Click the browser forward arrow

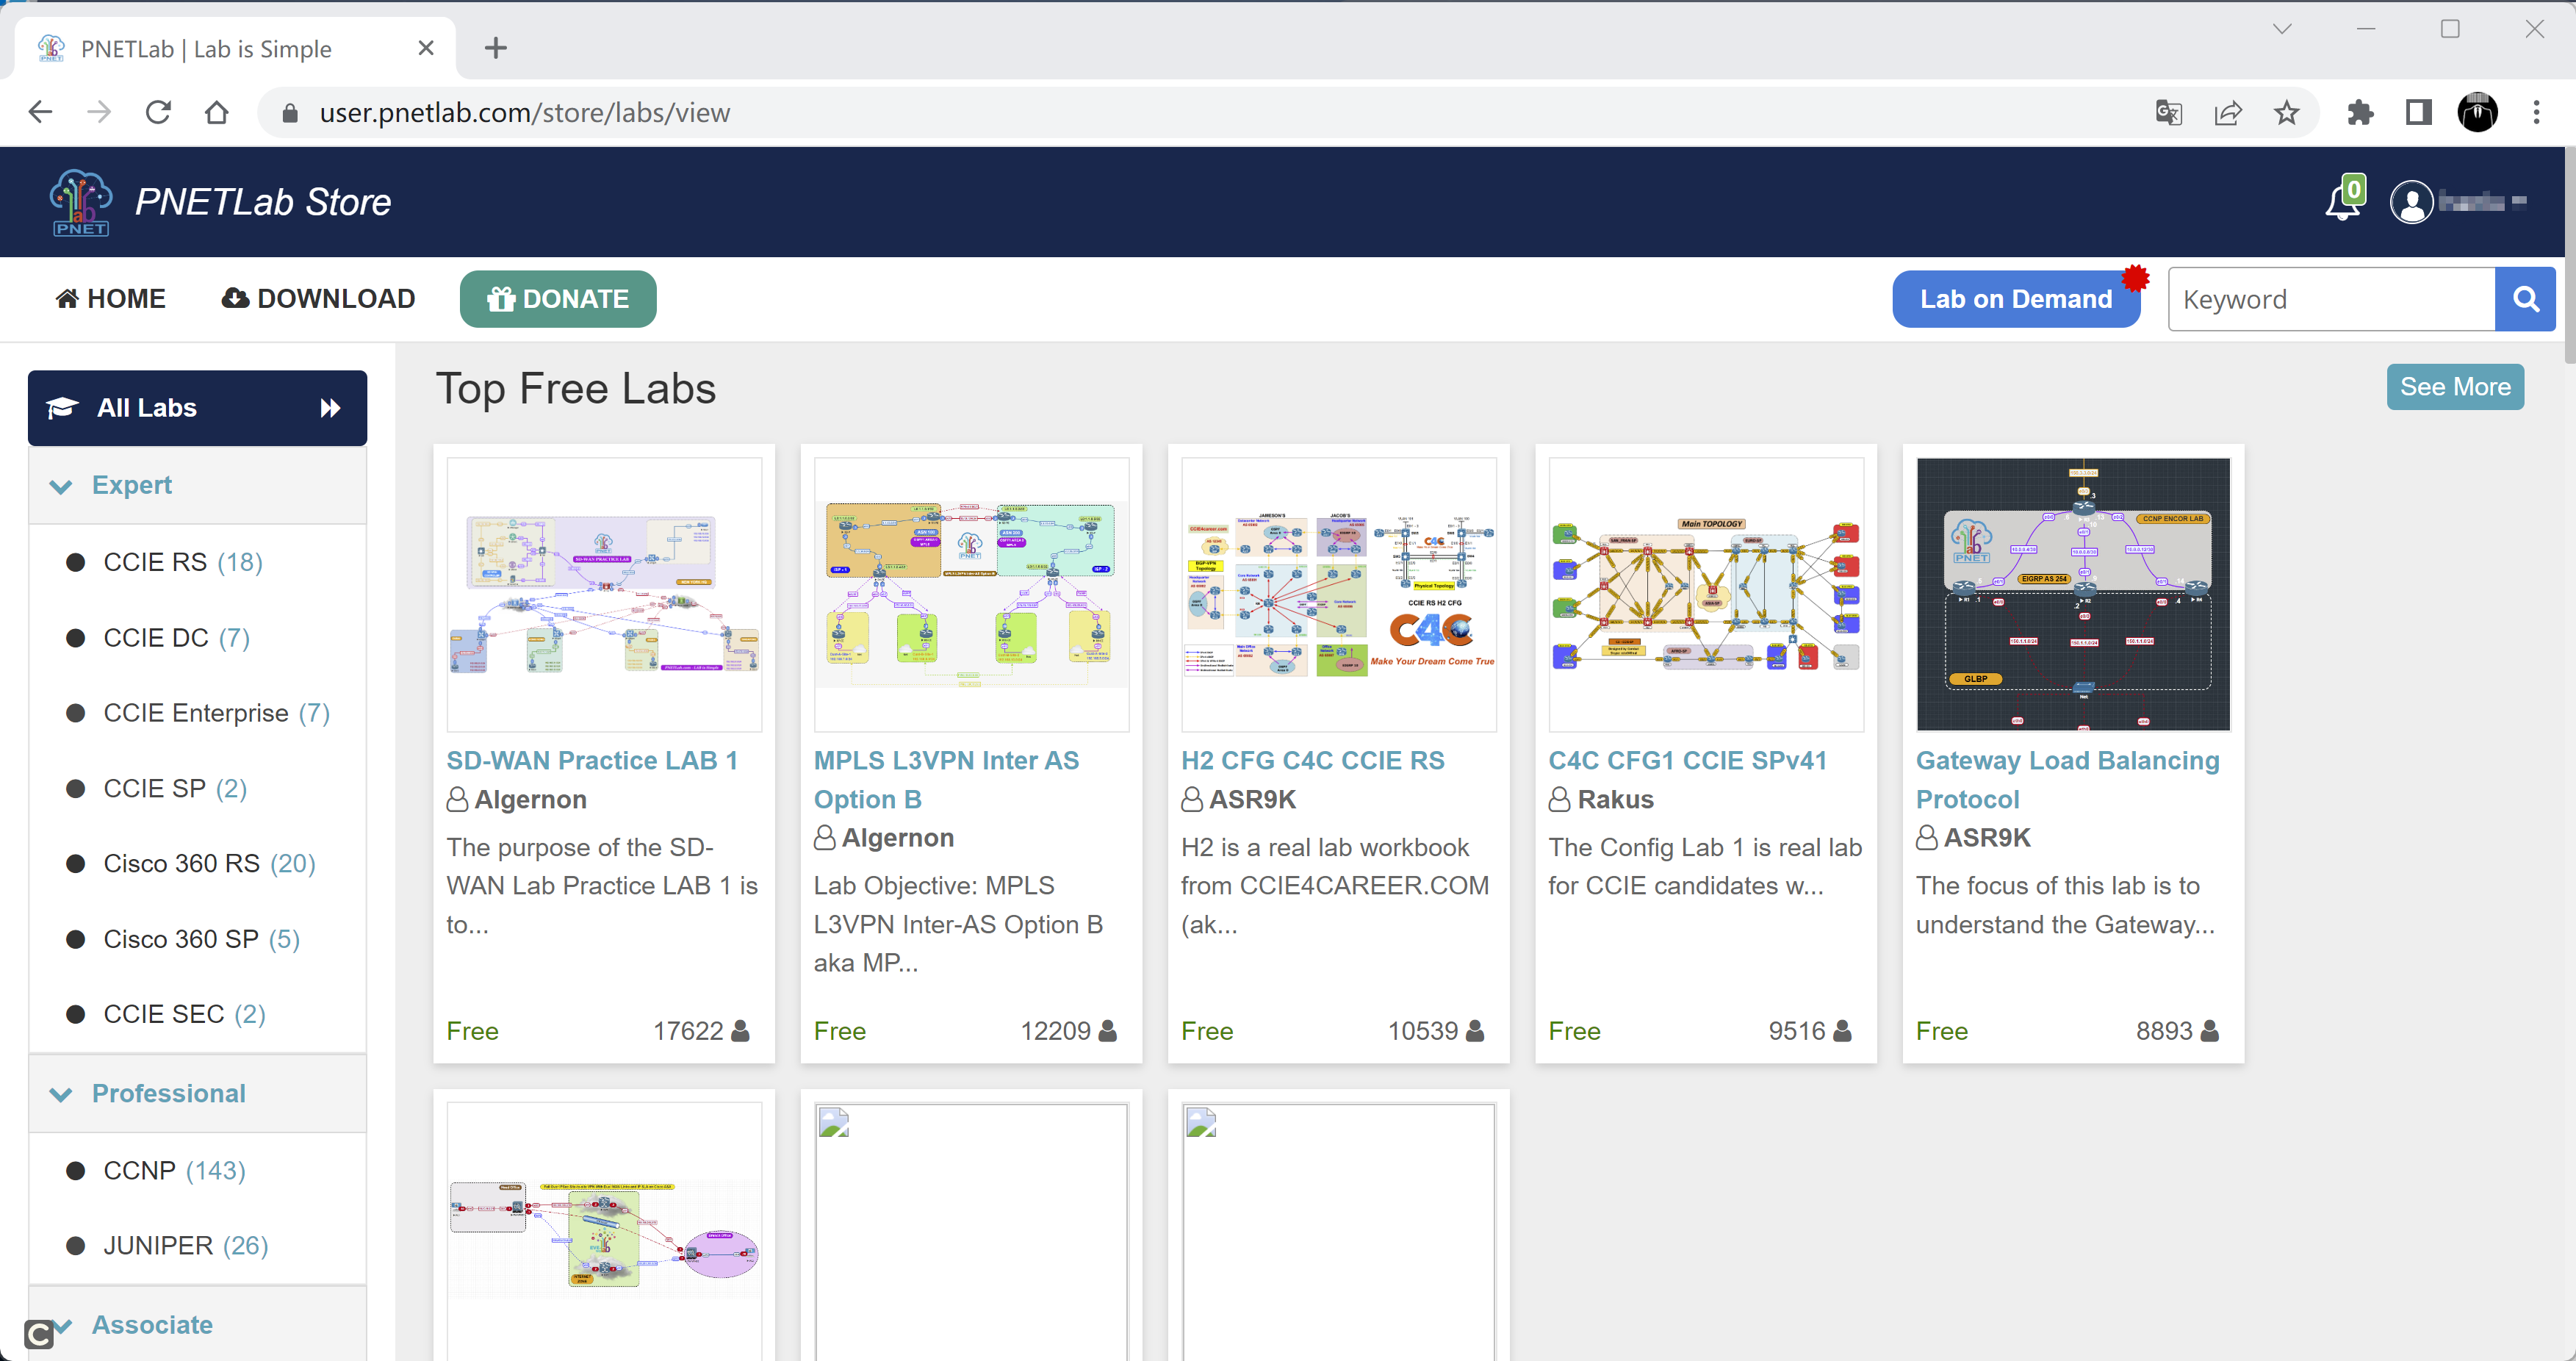(x=99, y=113)
